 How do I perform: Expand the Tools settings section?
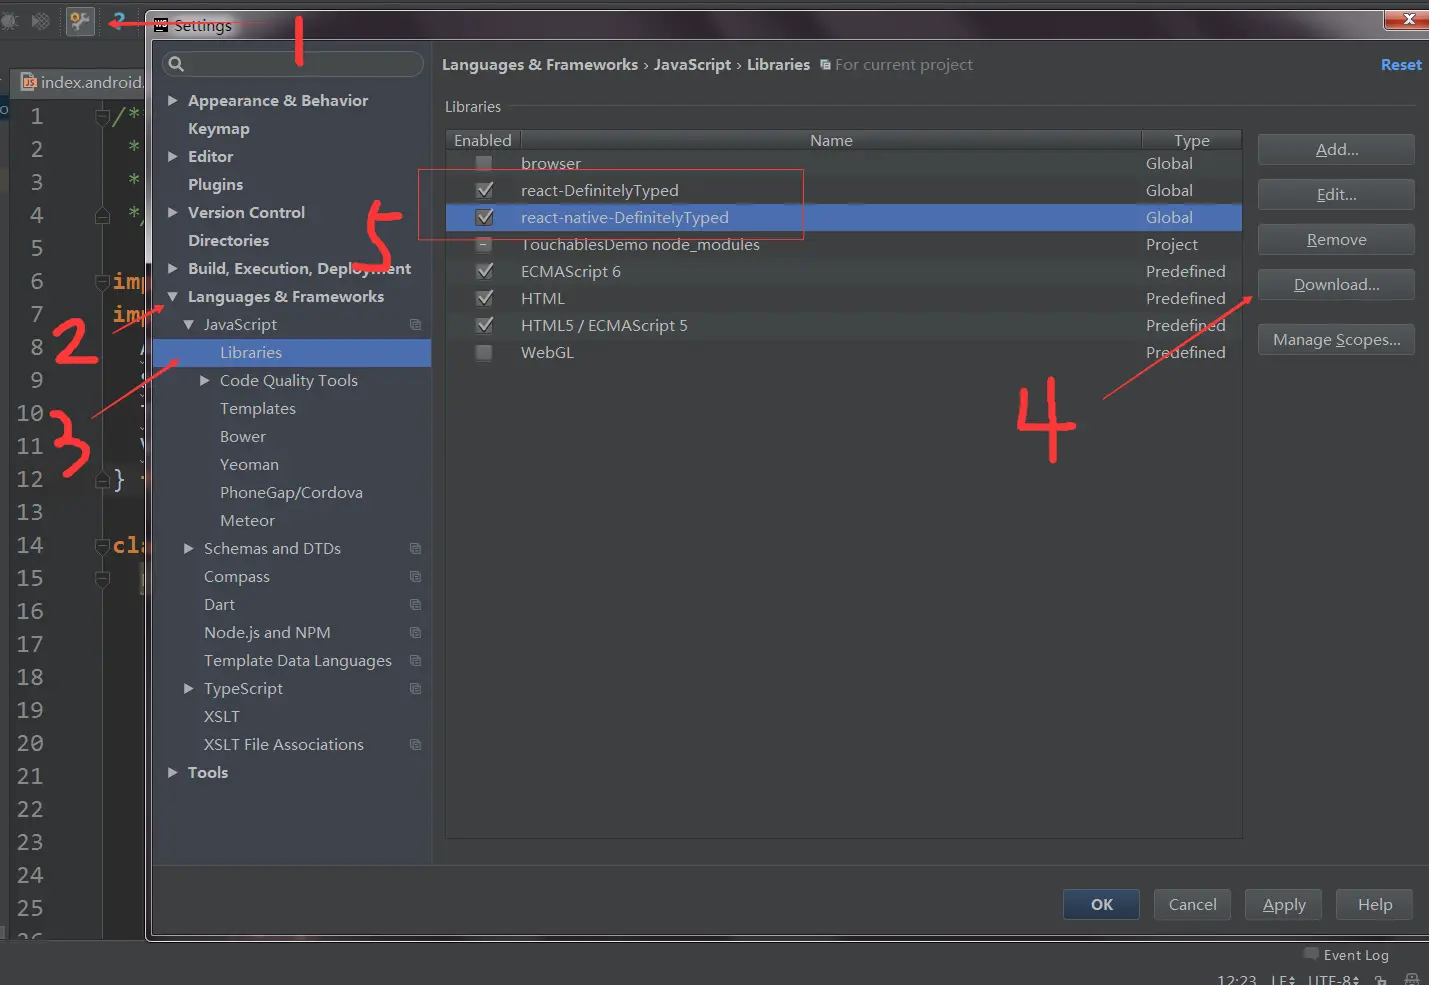(173, 772)
